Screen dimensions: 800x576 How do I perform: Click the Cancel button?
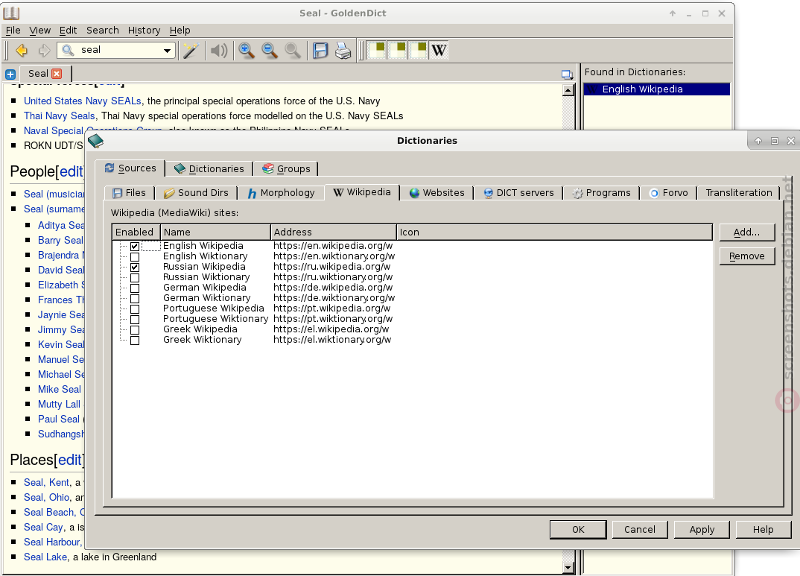tap(640, 530)
